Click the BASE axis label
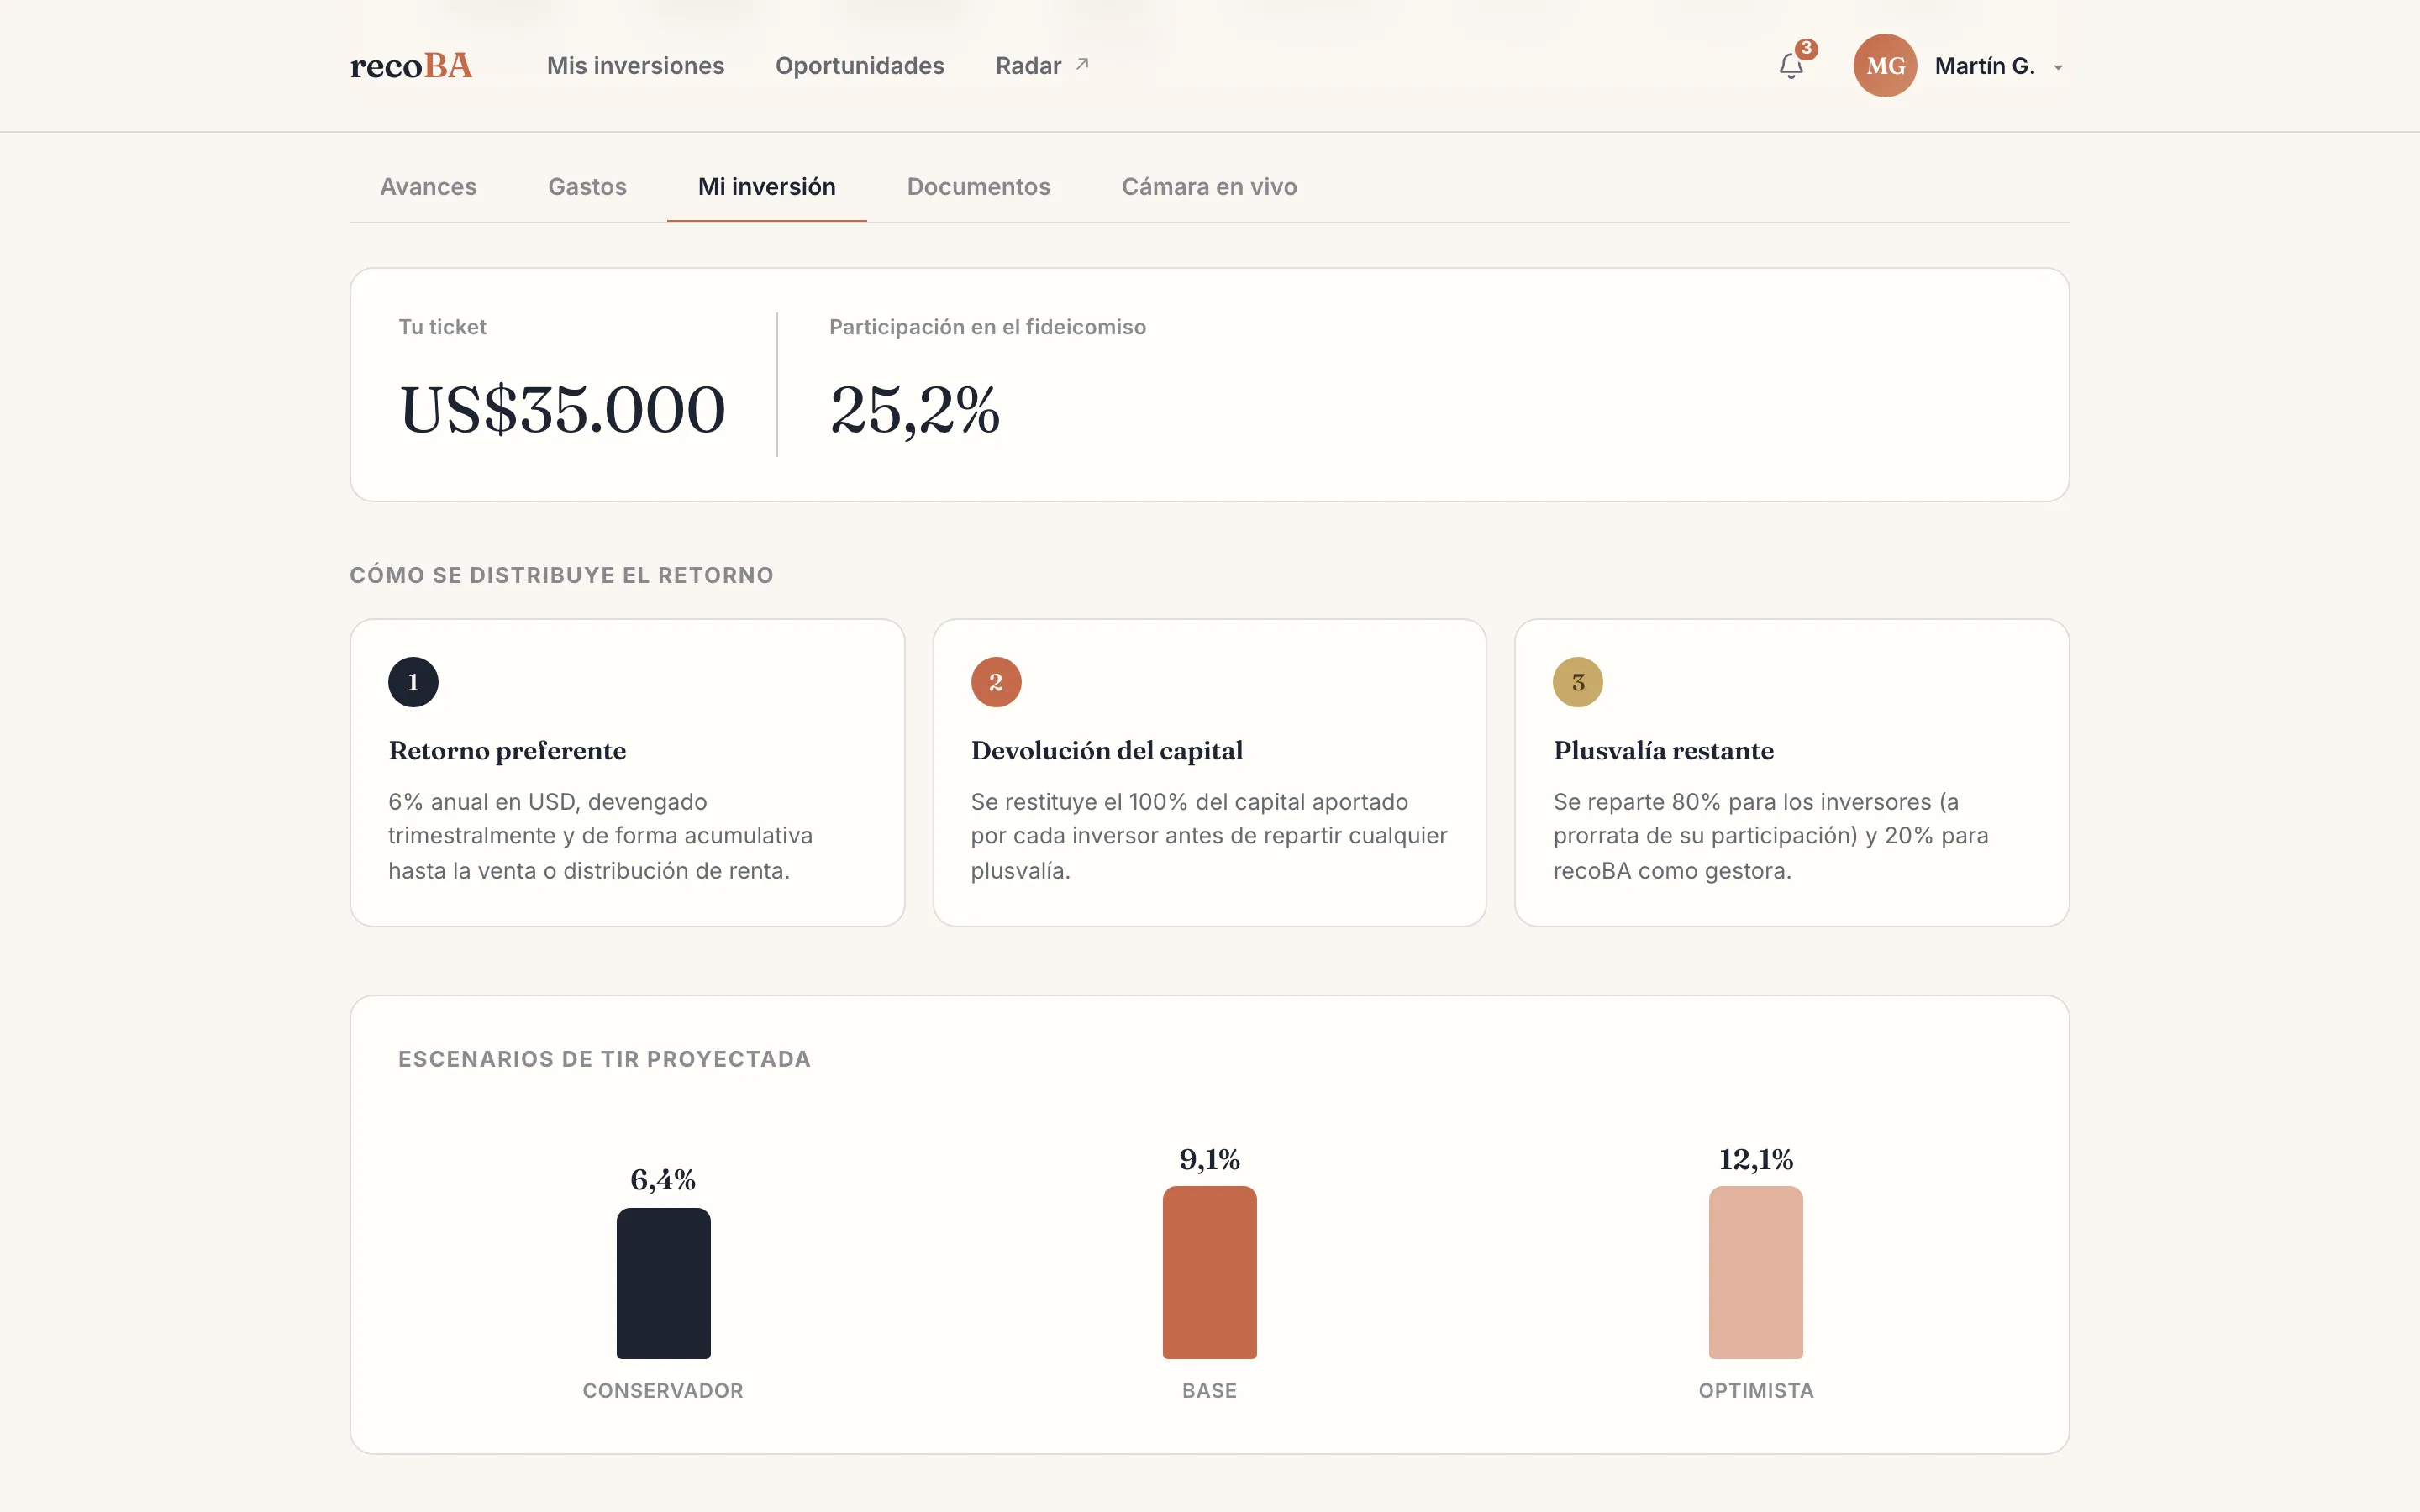2420x1512 pixels. click(1209, 1391)
